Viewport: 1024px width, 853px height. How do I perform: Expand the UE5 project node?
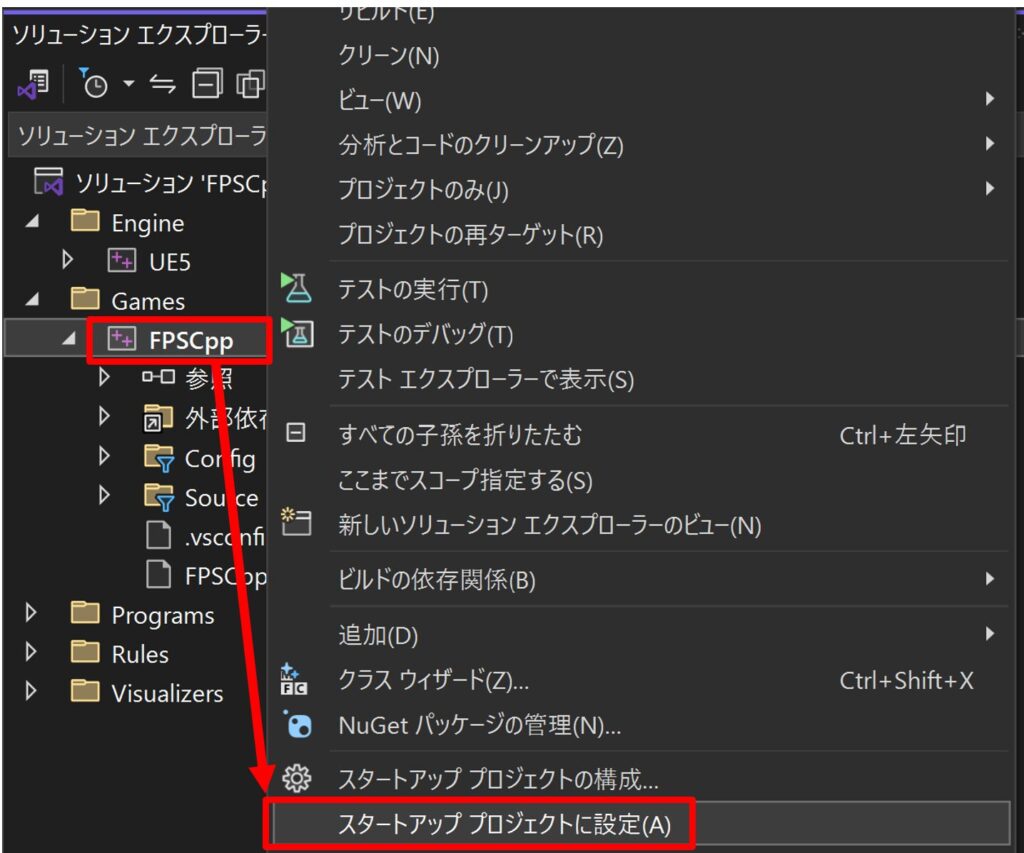click(67, 260)
